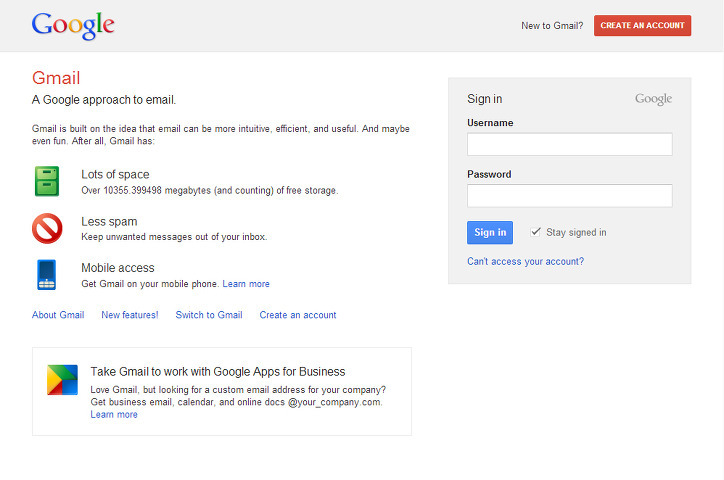Focus the Username input field

click(x=570, y=144)
